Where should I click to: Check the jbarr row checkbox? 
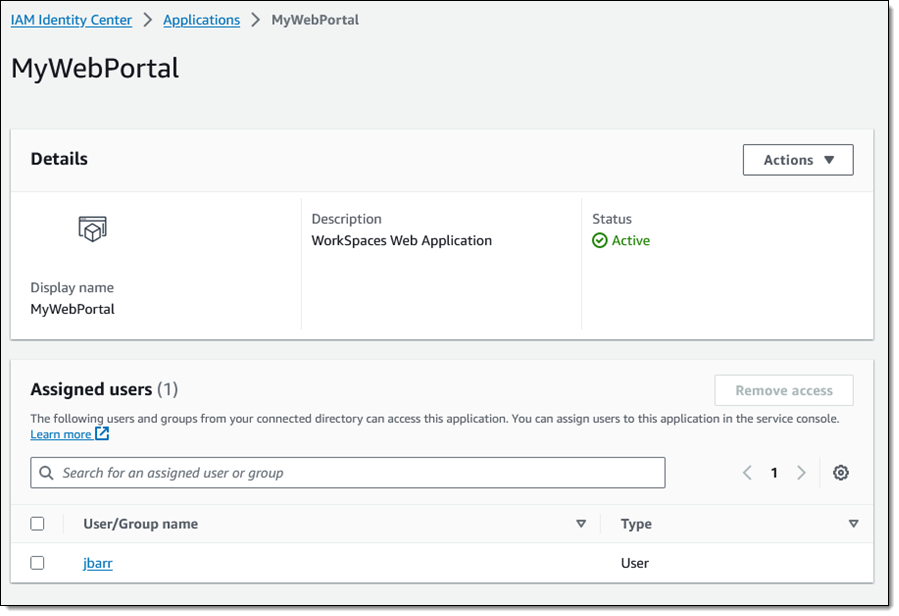(37, 563)
